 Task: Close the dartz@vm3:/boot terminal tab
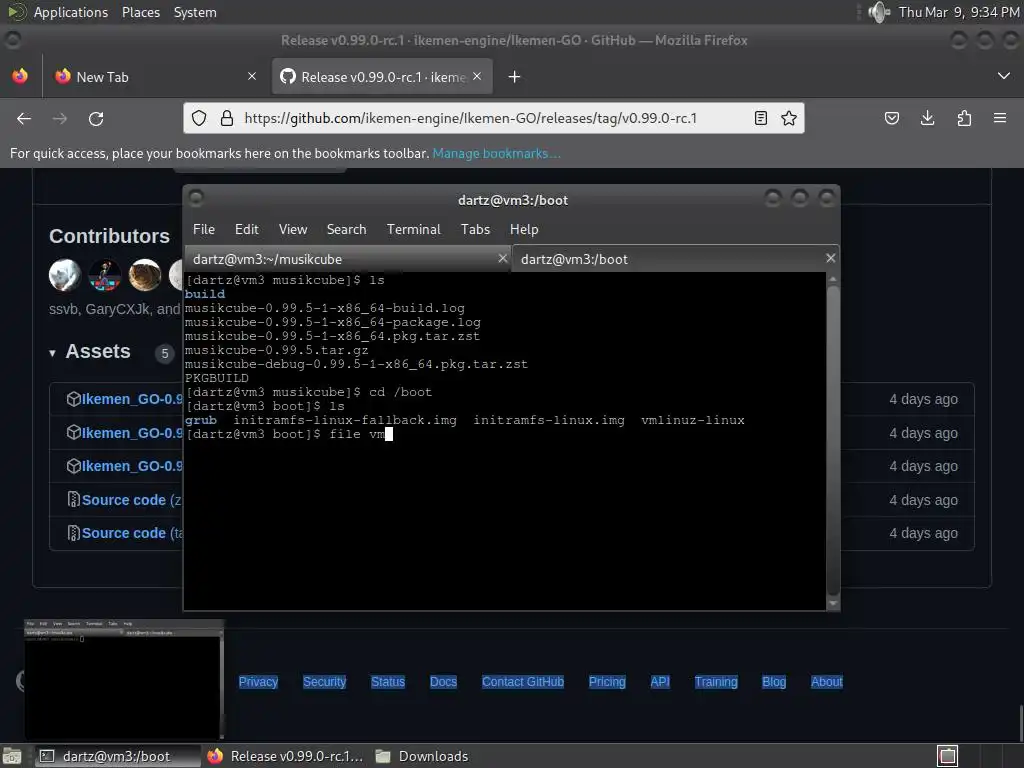831,259
